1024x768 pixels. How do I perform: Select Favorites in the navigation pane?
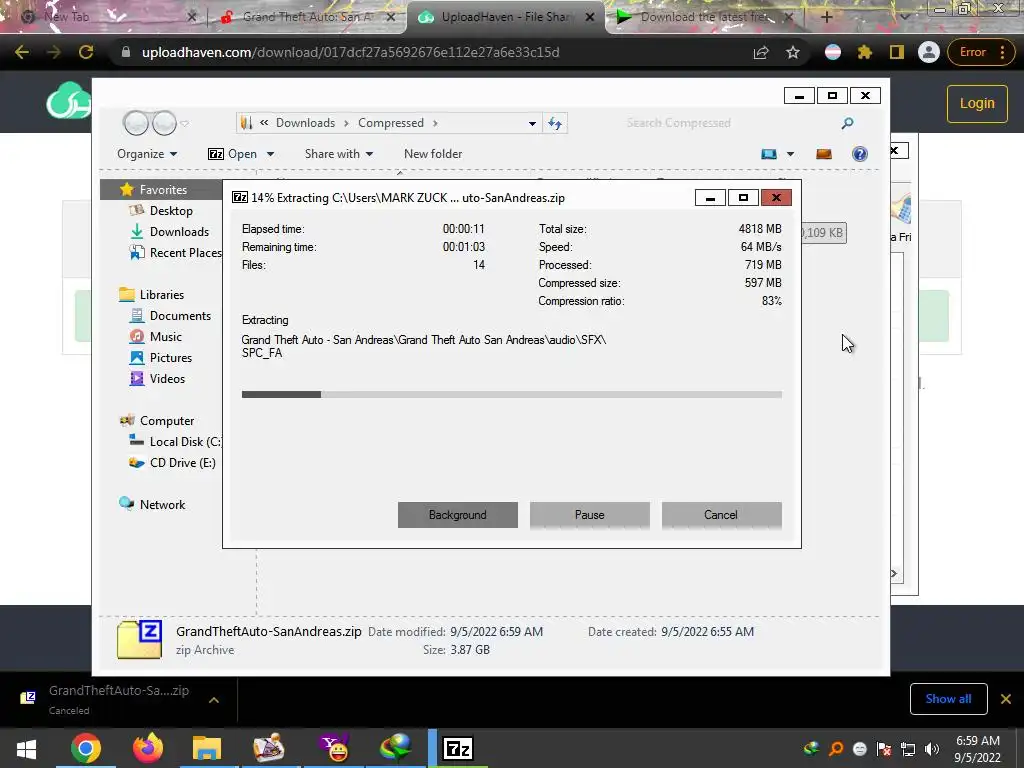163,189
